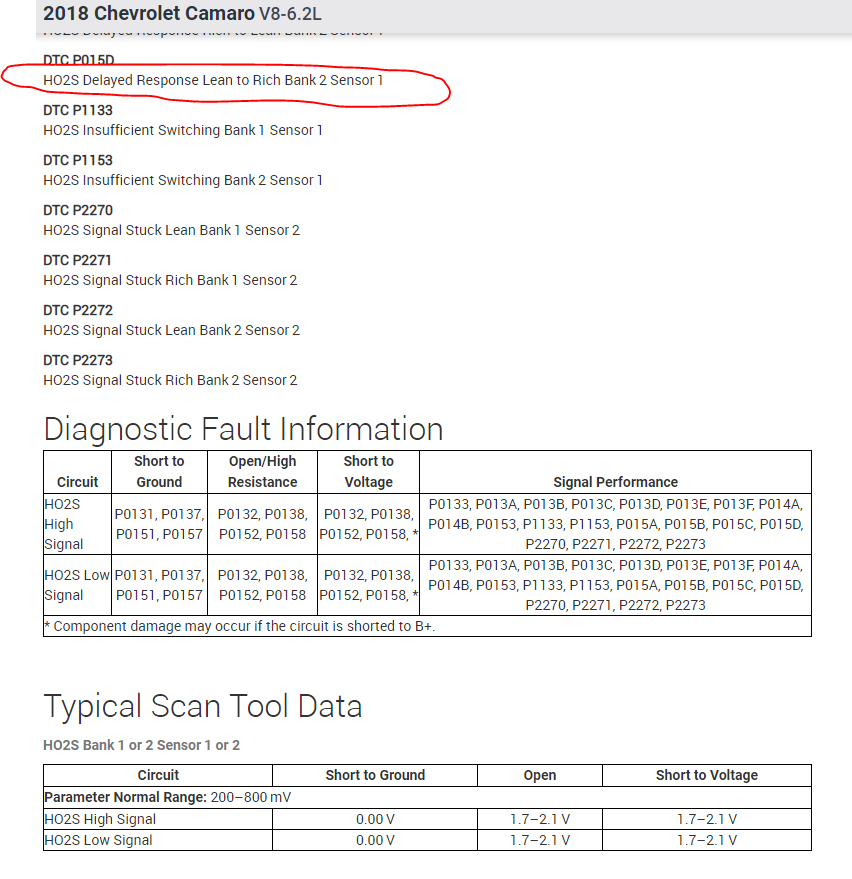852x879 pixels.
Task: Click the scan tool table 'Short to Ground' header
Action: click(x=375, y=775)
